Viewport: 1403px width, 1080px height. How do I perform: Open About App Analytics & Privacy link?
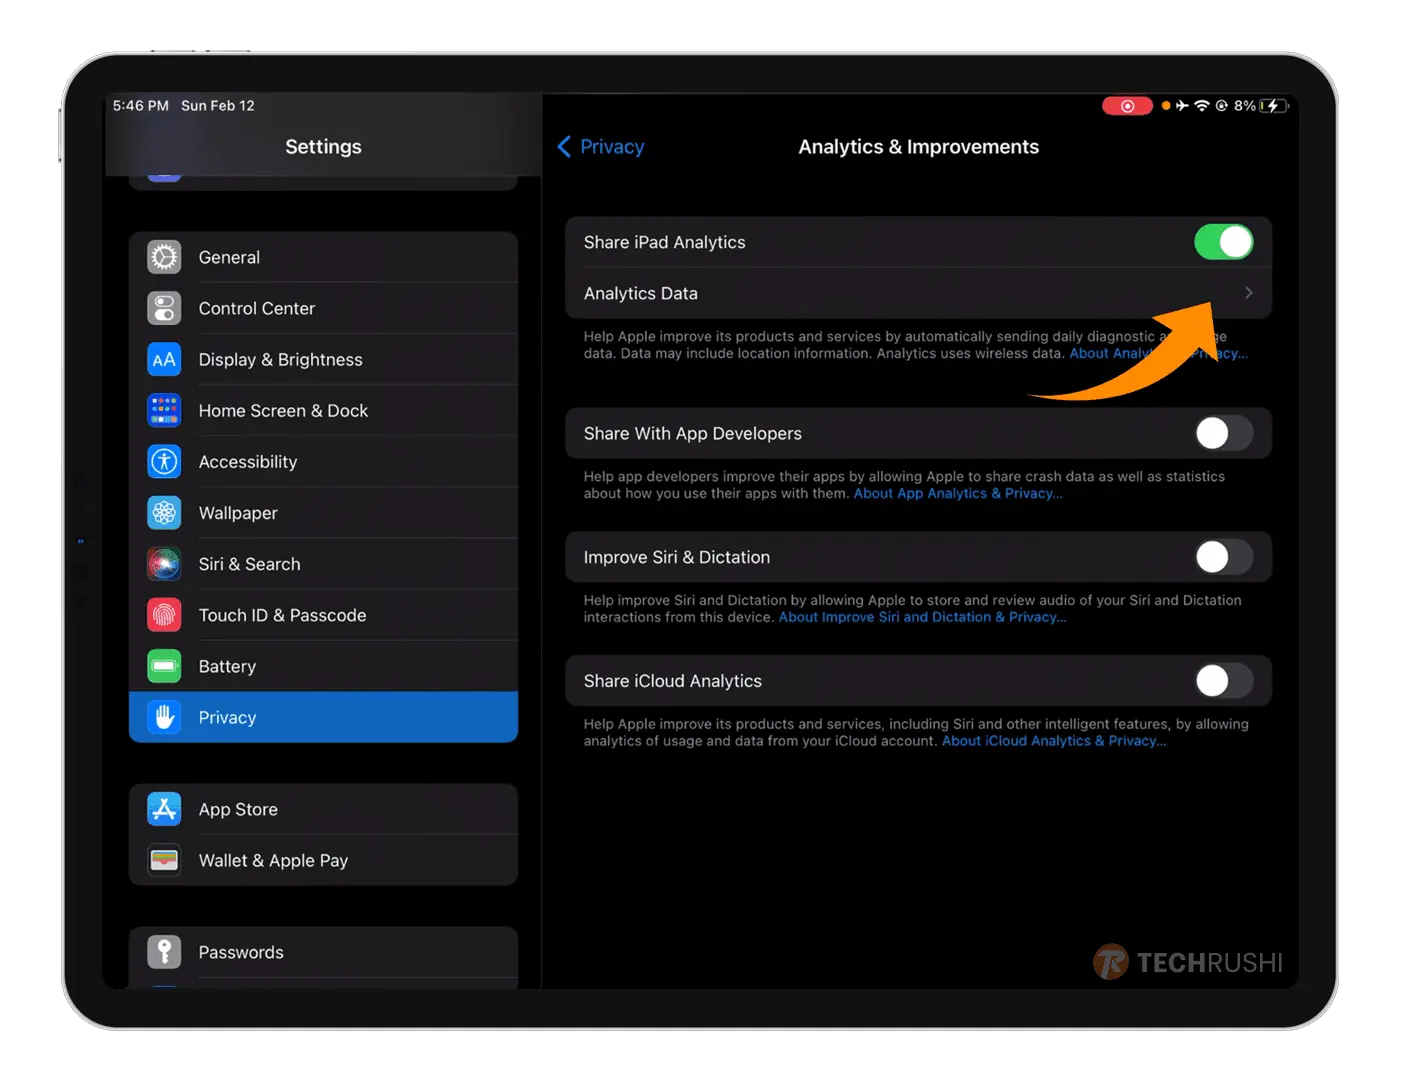click(x=957, y=493)
